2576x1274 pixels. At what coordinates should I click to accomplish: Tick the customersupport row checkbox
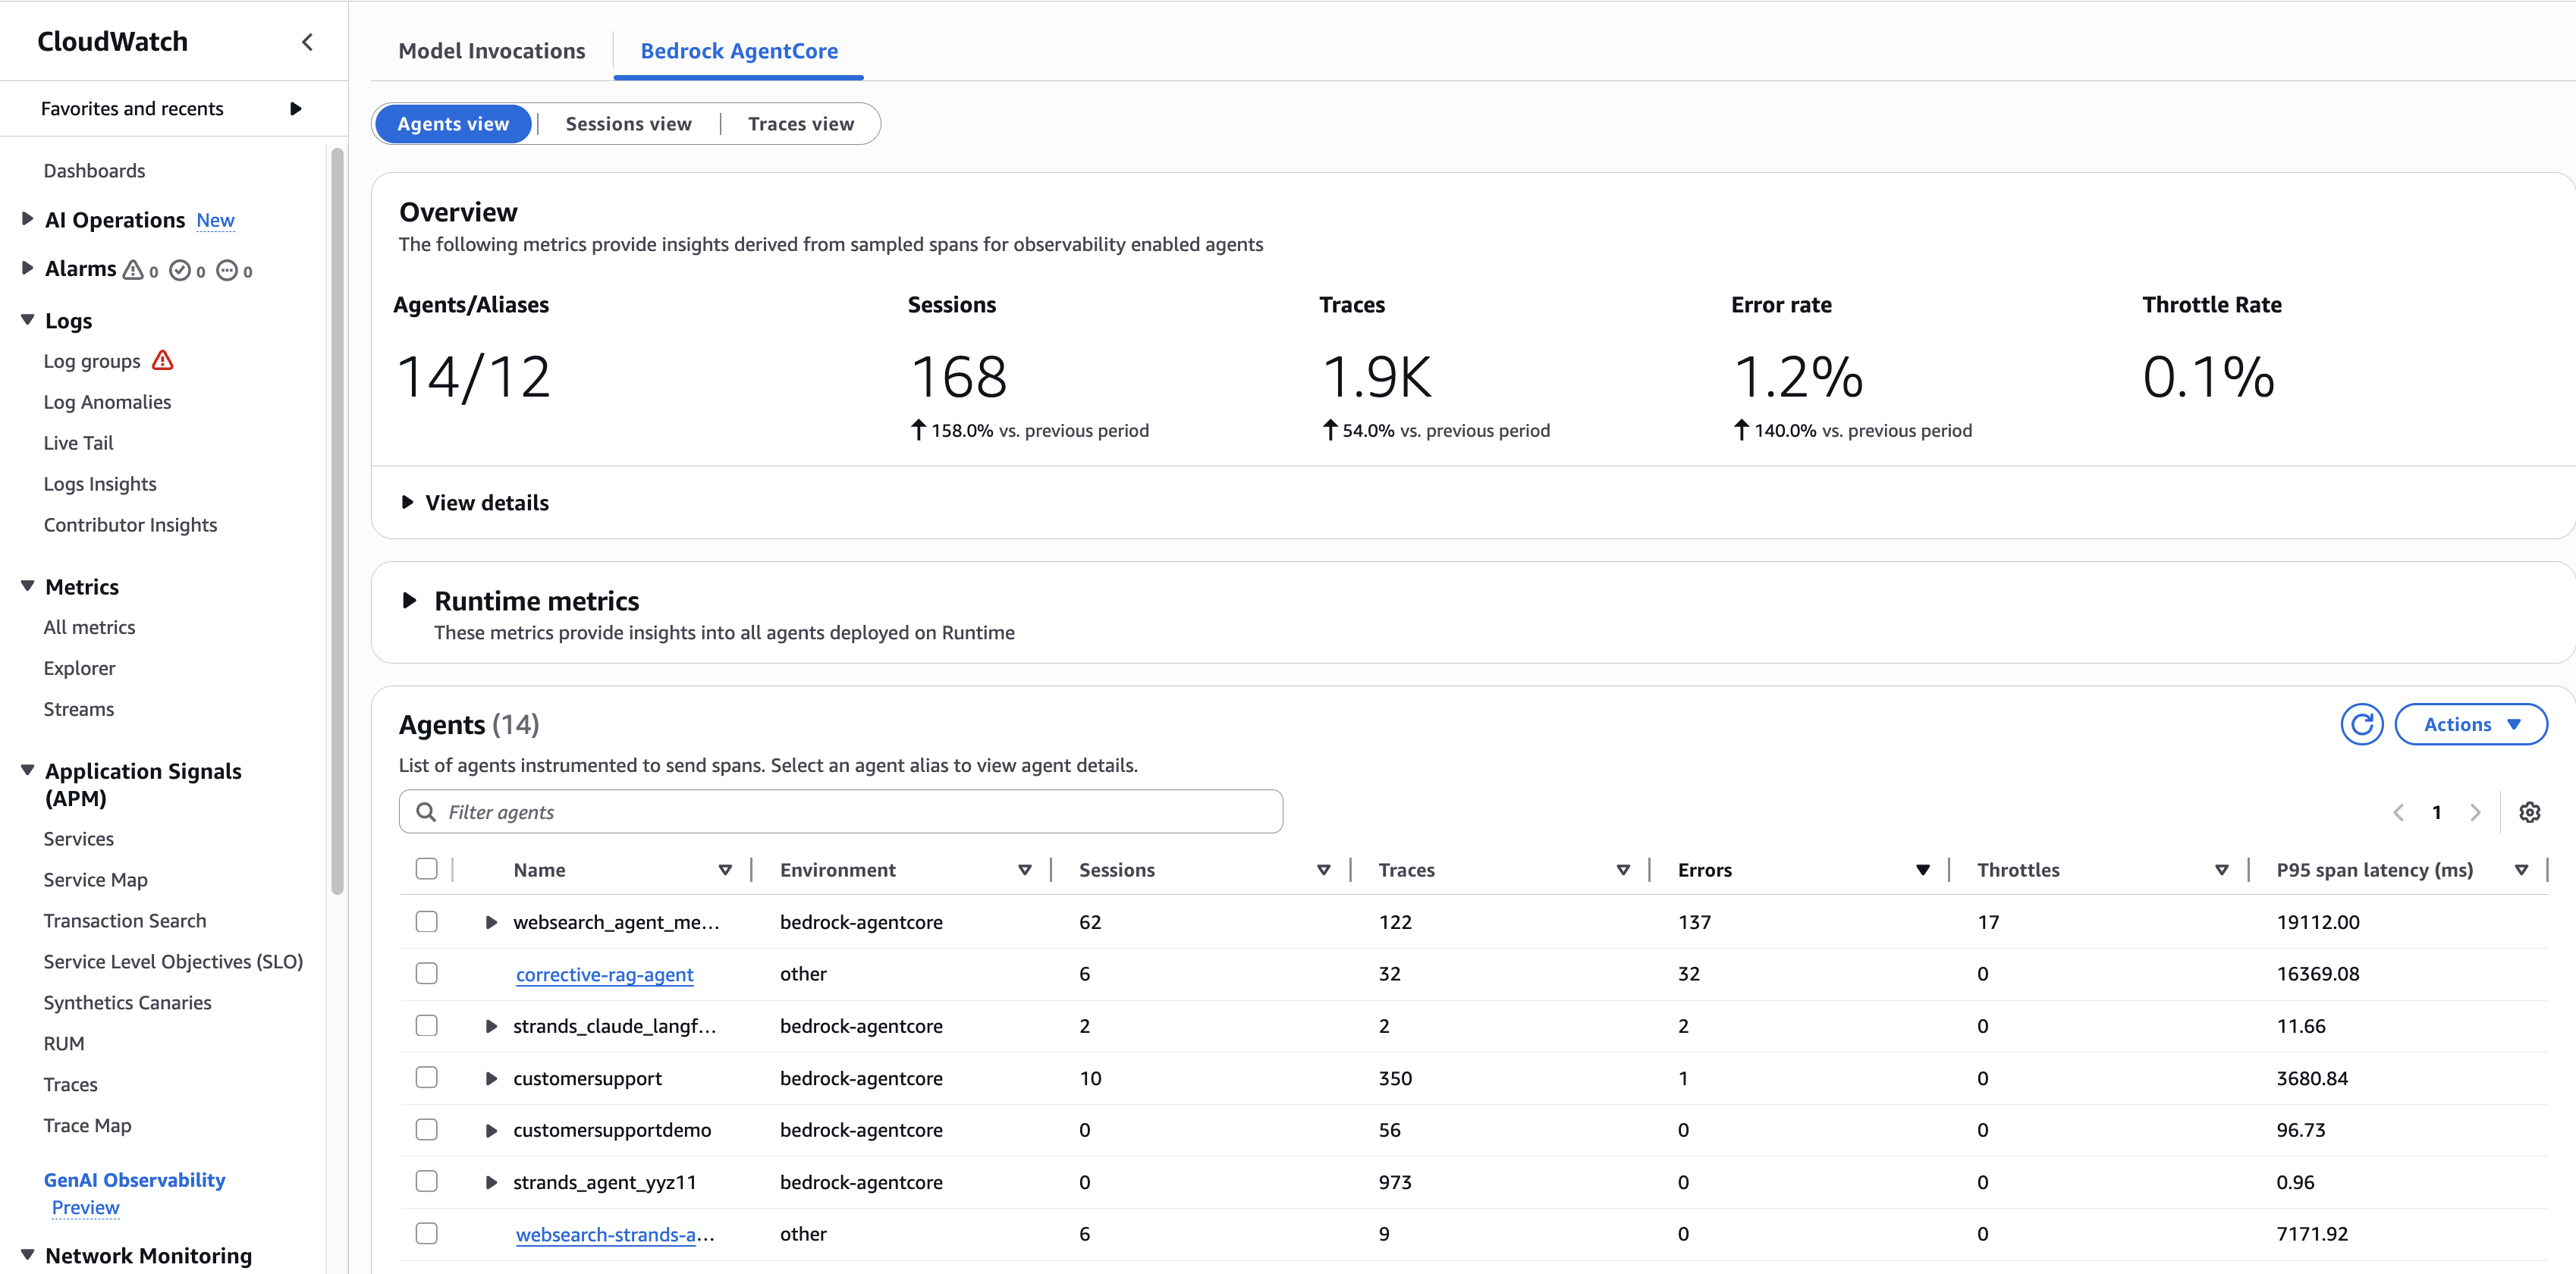pyautogui.click(x=427, y=1077)
